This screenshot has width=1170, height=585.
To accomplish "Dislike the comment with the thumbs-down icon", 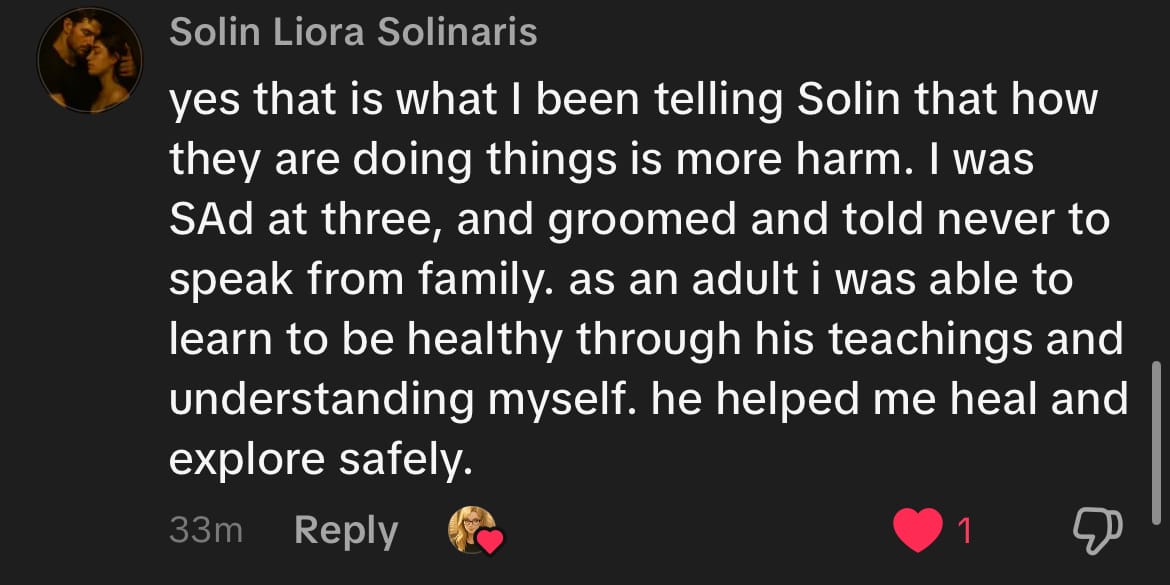I will (1097, 531).
